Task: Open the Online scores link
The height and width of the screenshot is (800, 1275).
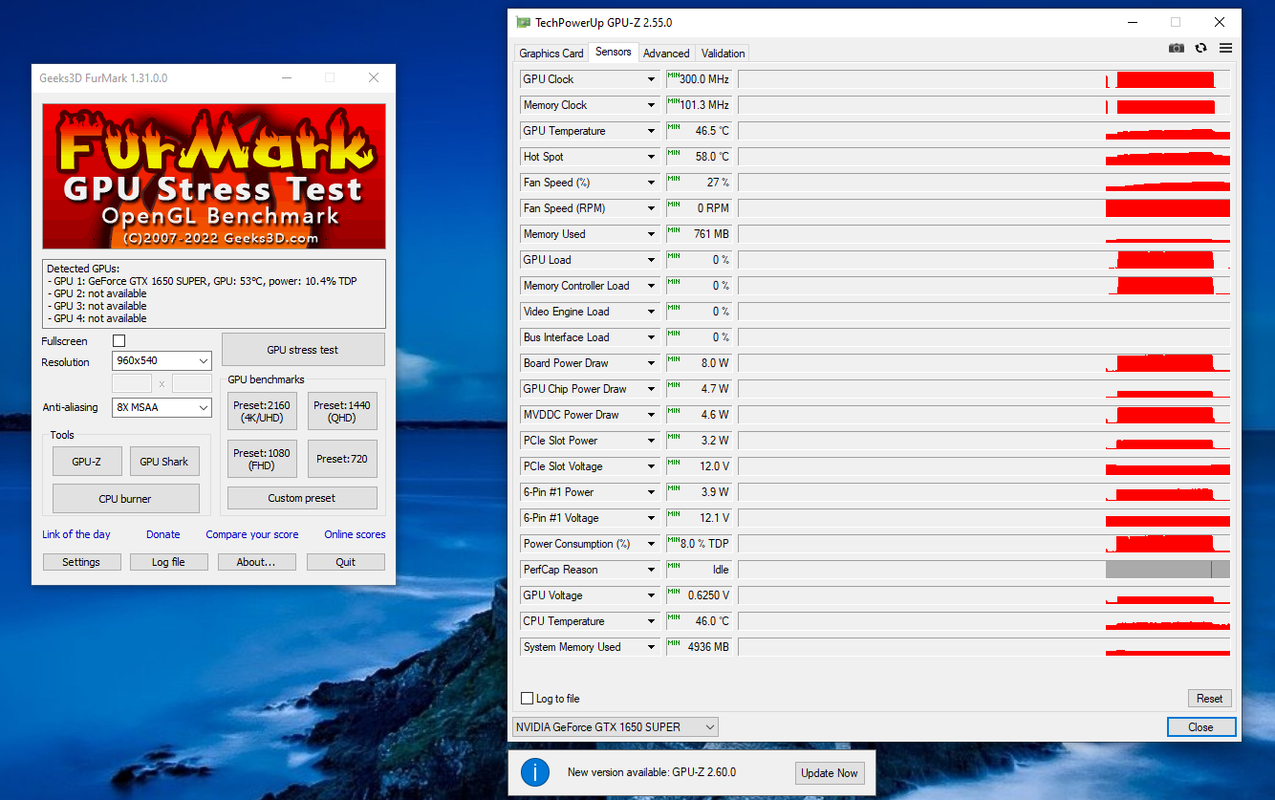Action: 355,534
